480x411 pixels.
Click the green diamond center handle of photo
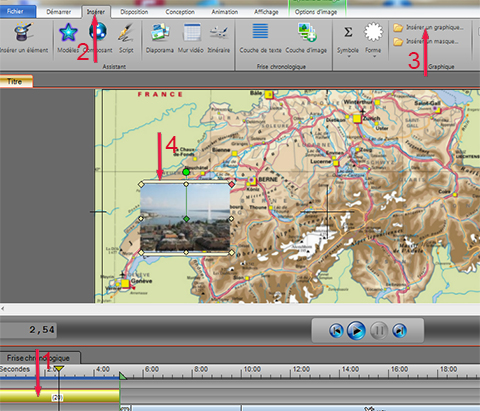(x=186, y=219)
